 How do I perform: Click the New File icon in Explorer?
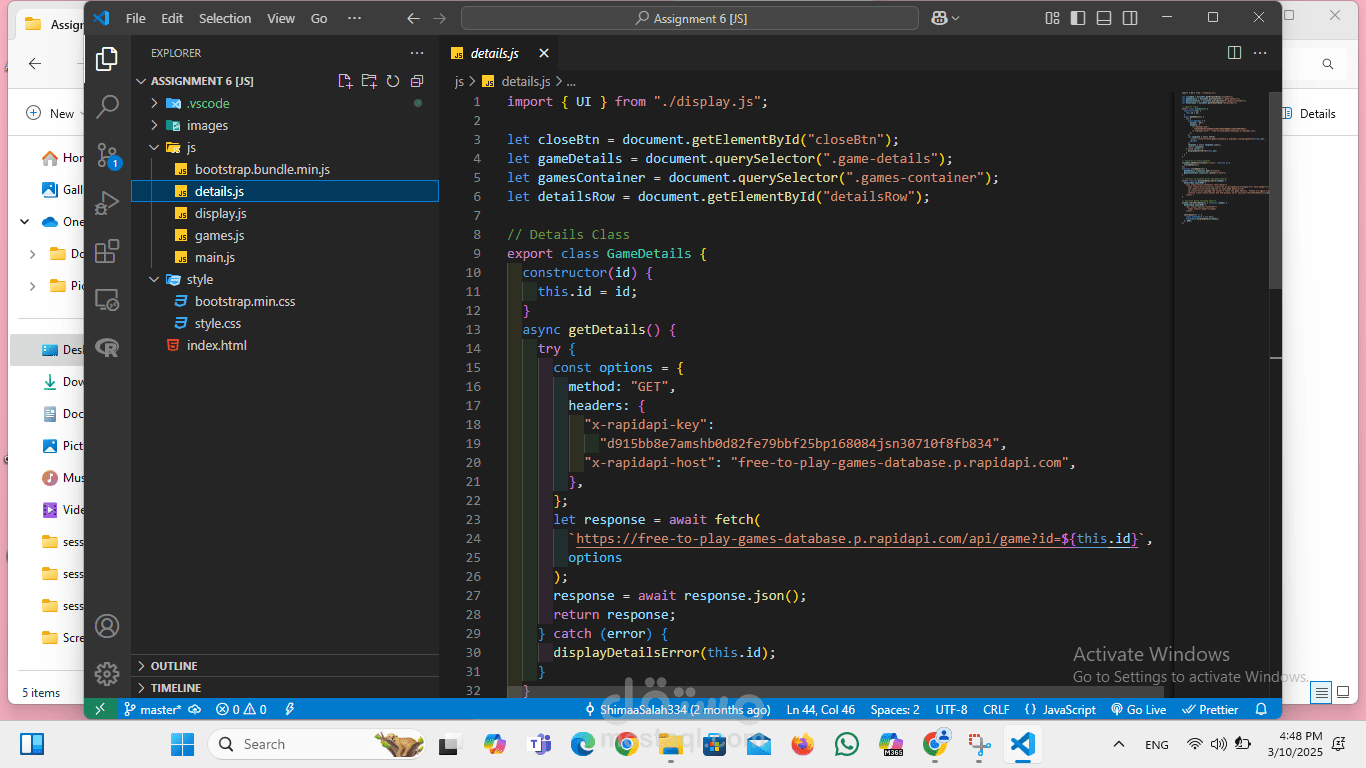pyautogui.click(x=345, y=81)
